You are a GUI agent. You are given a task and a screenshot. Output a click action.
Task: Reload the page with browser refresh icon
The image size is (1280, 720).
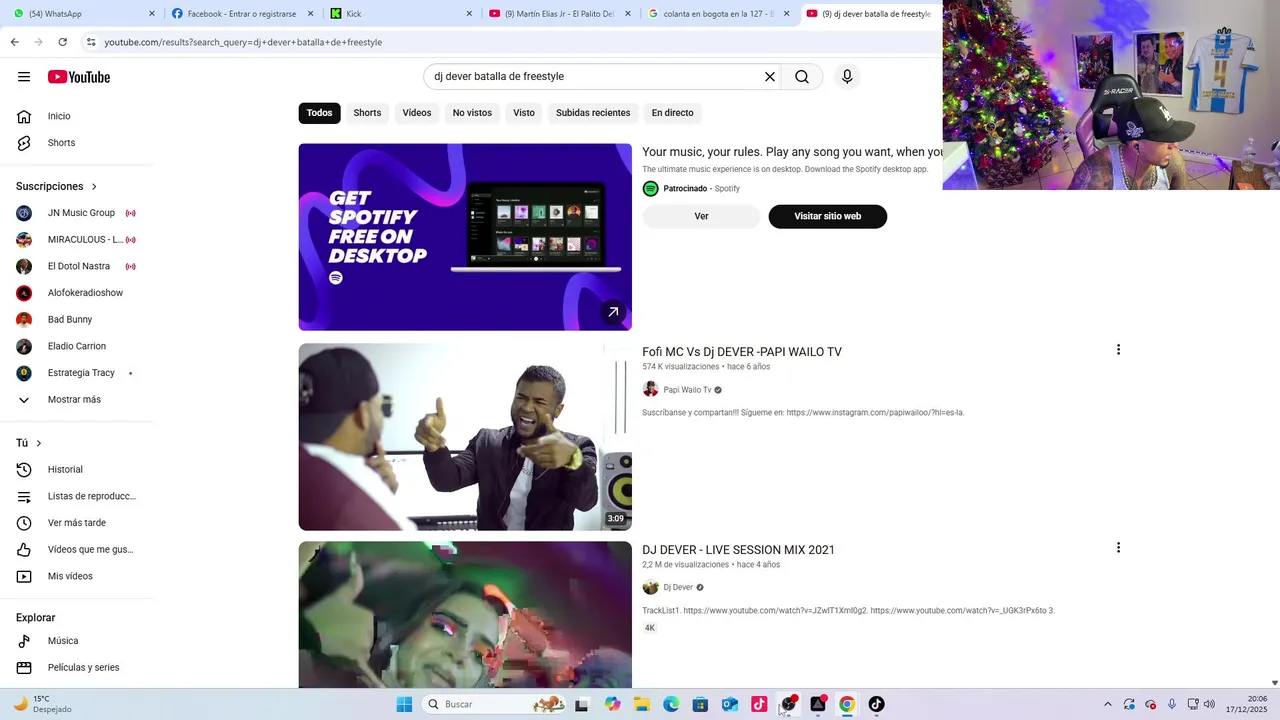62,42
